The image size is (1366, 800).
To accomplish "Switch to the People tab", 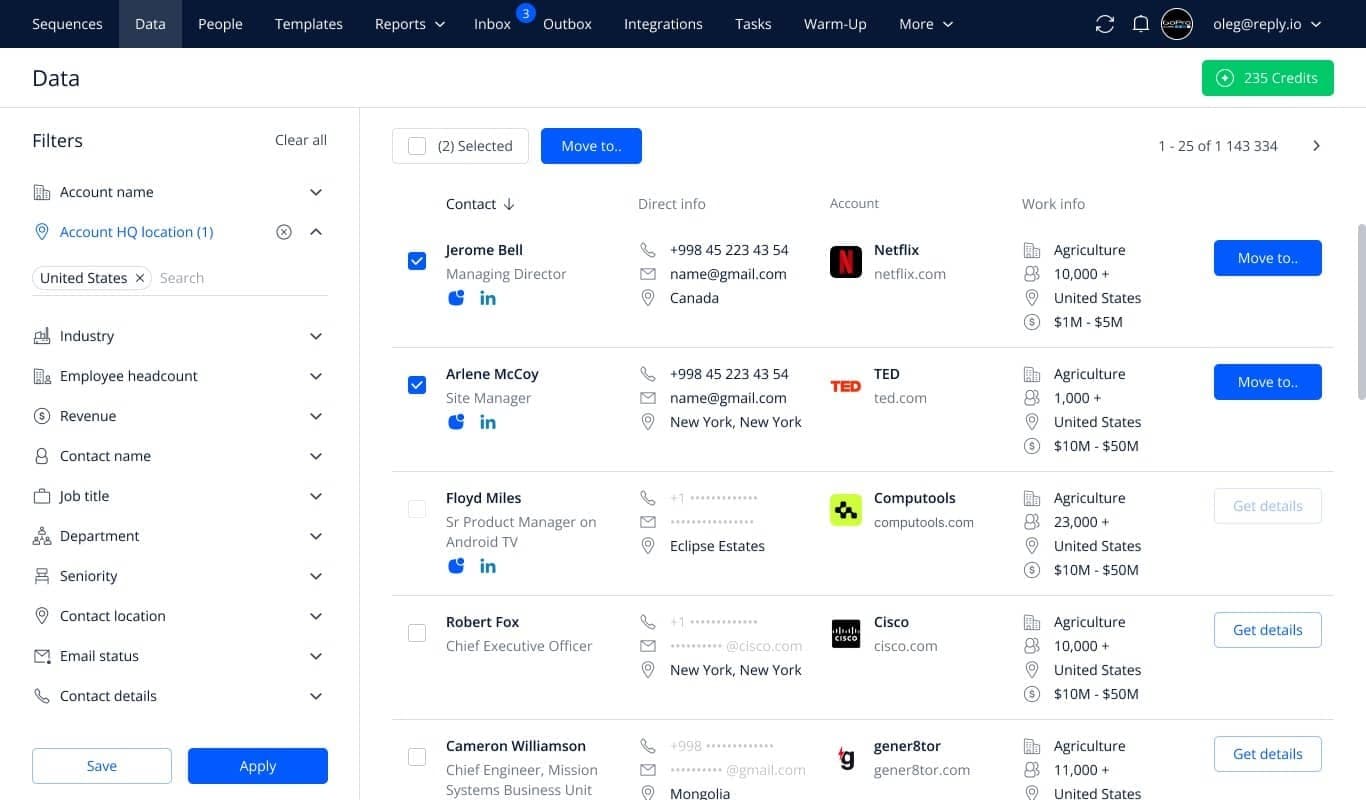I will [x=220, y=23].
